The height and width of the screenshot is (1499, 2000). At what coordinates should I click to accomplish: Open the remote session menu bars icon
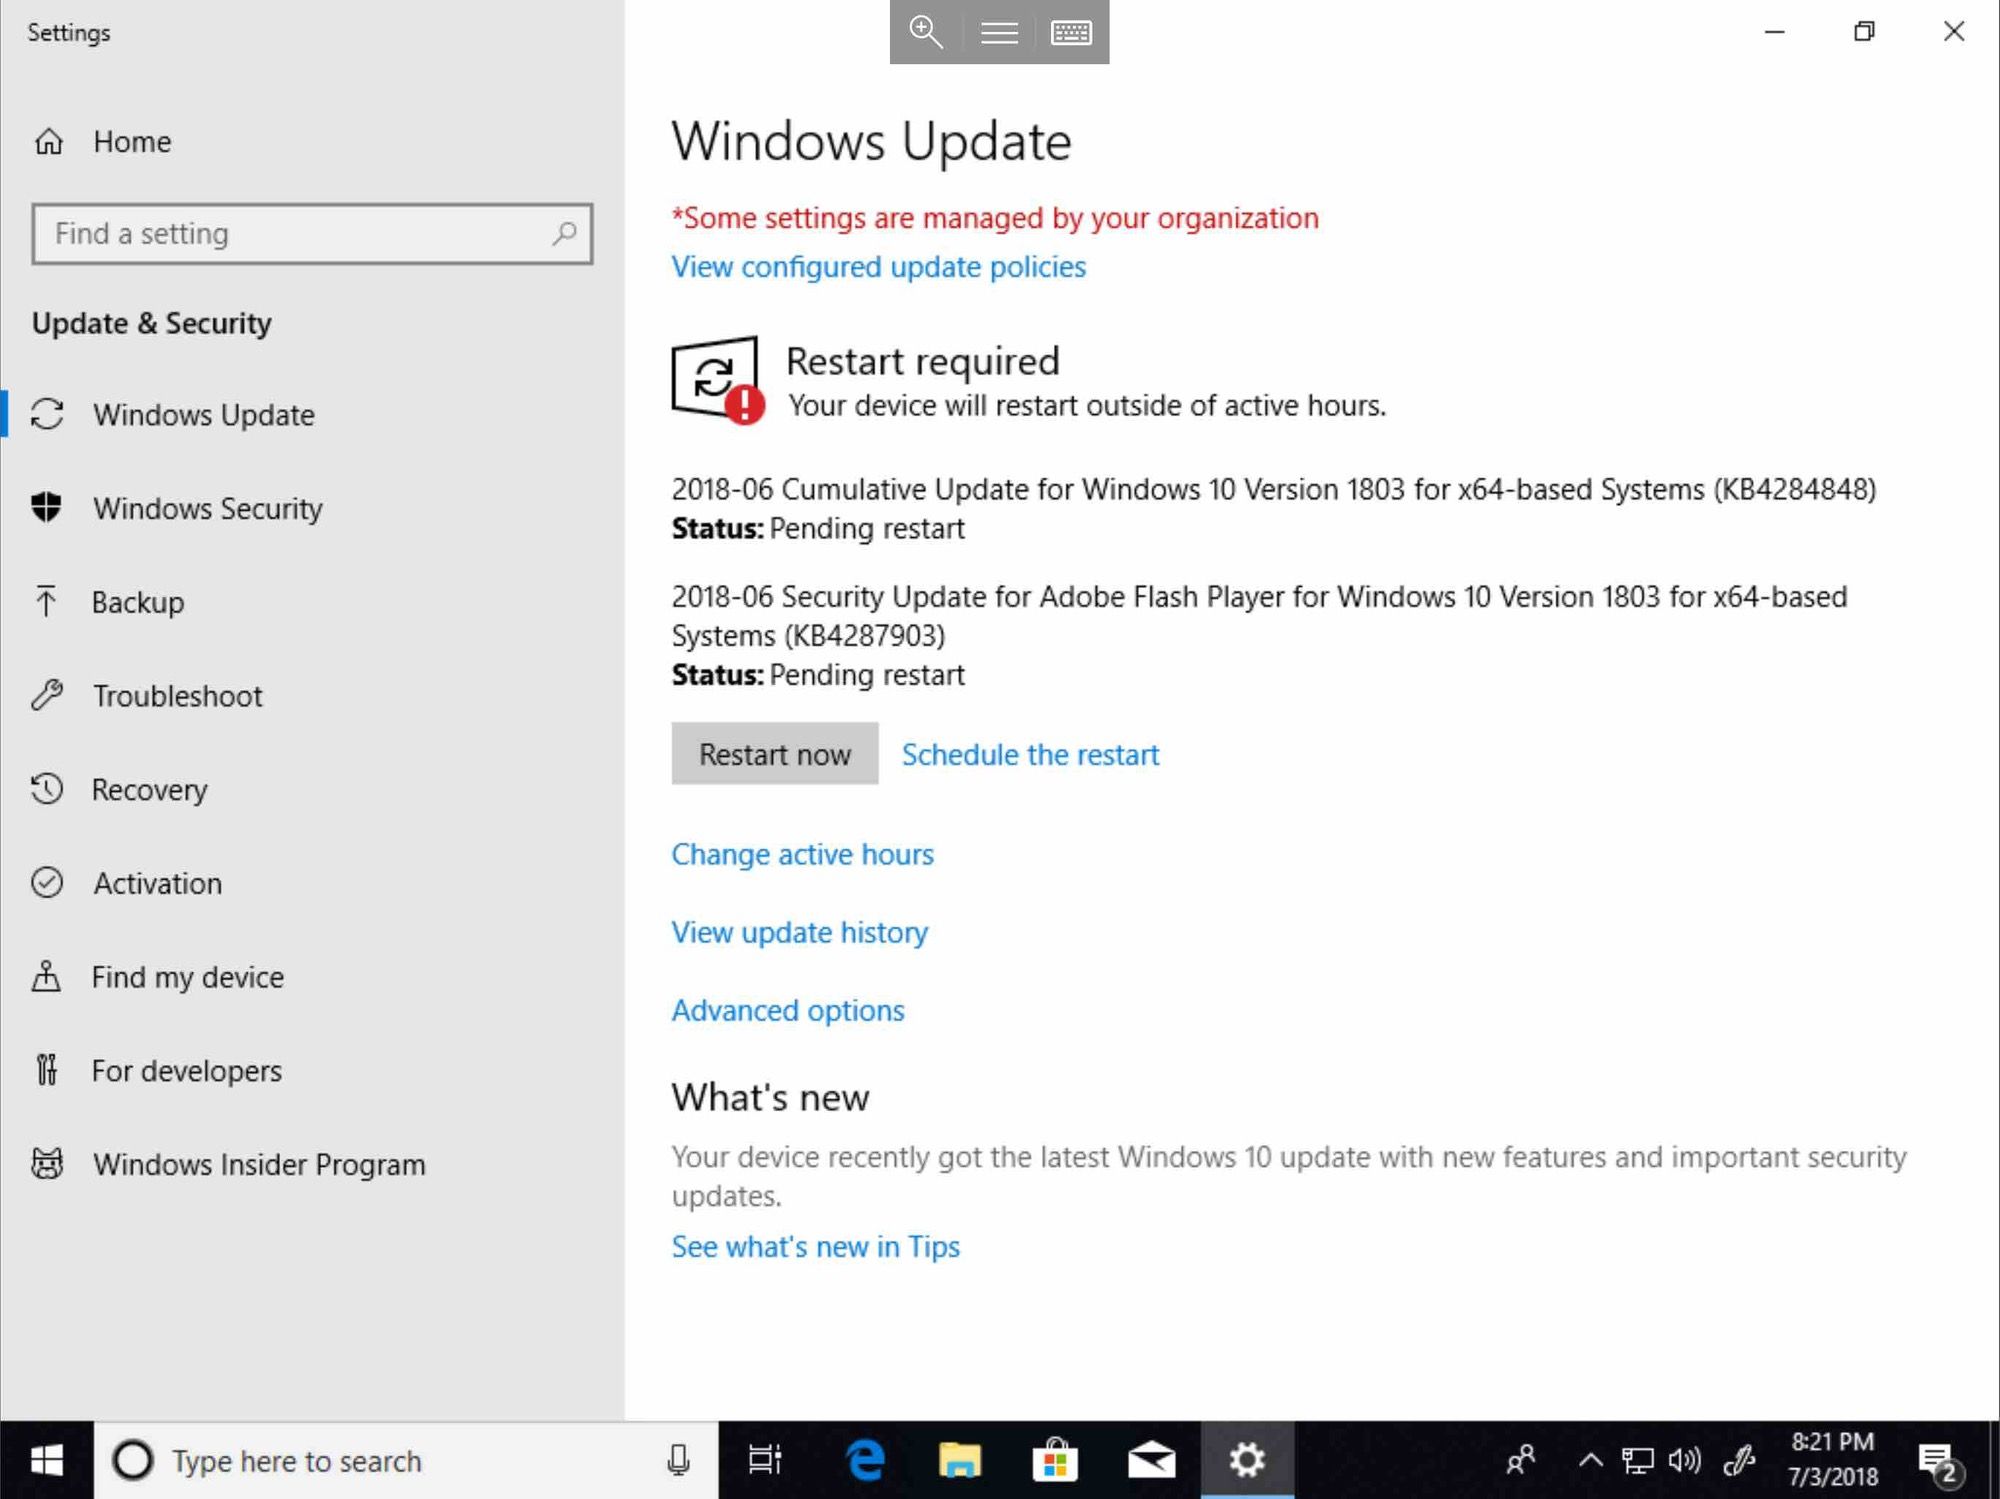999,32
